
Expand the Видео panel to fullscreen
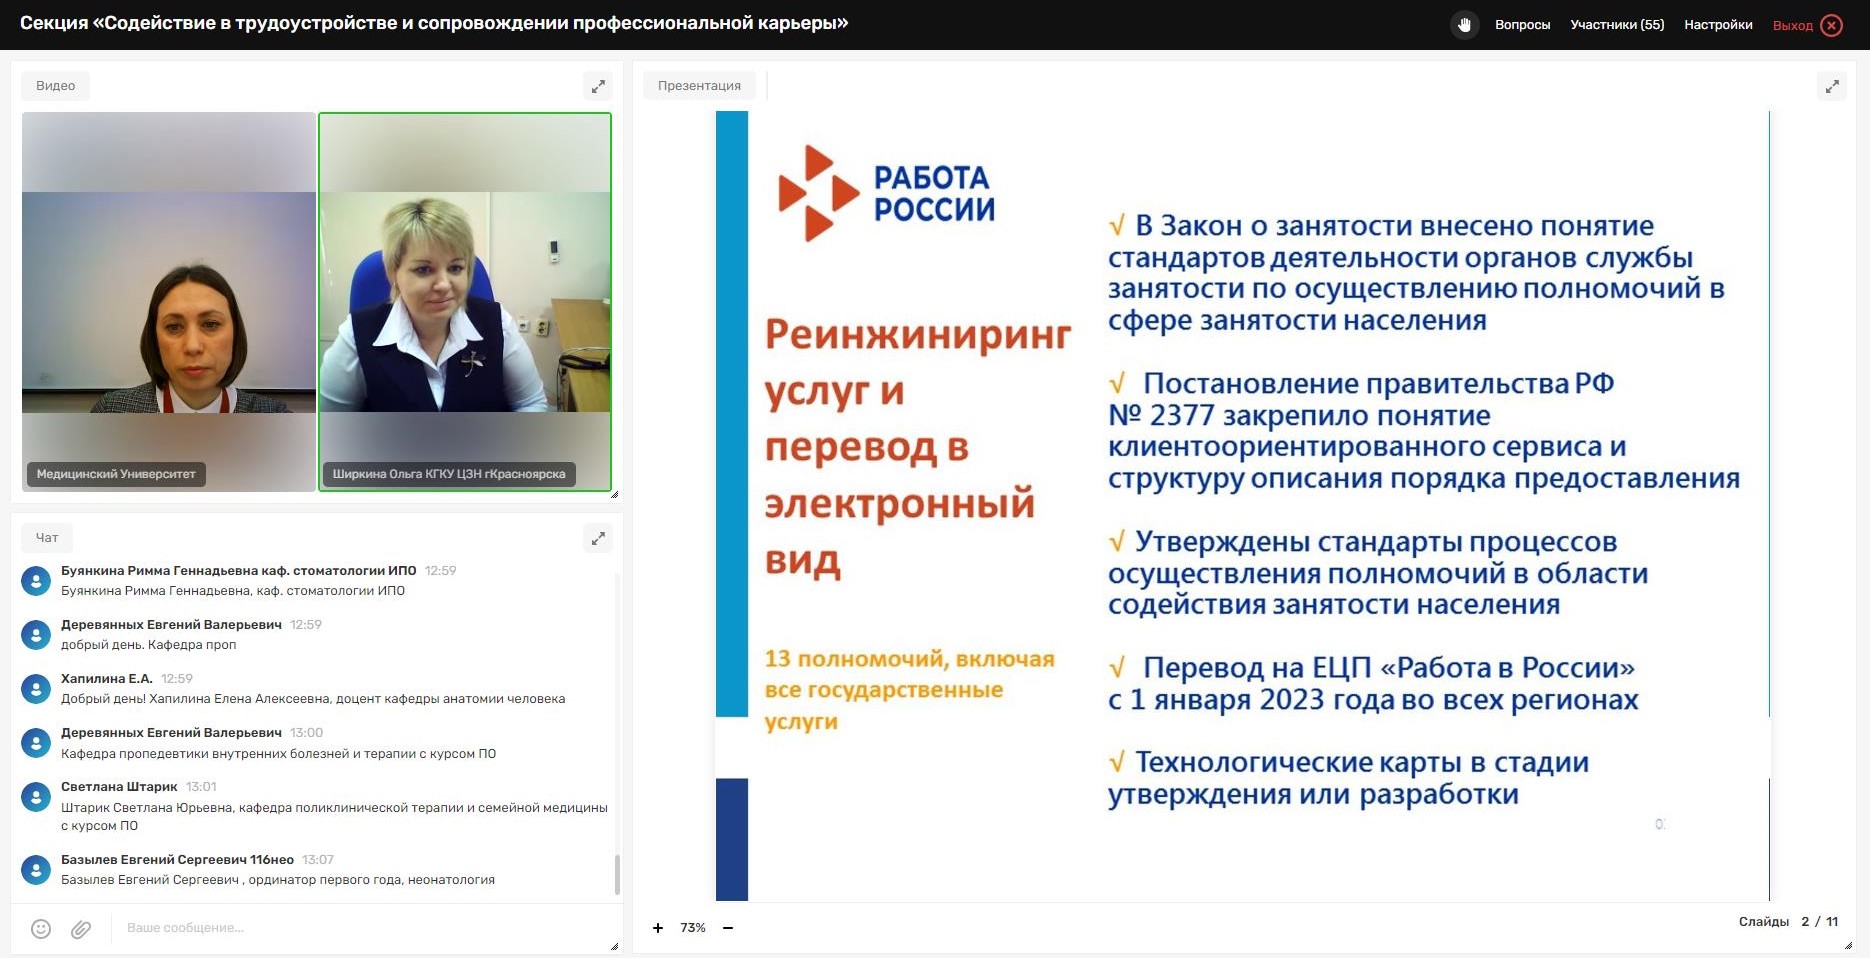(598, 86)
